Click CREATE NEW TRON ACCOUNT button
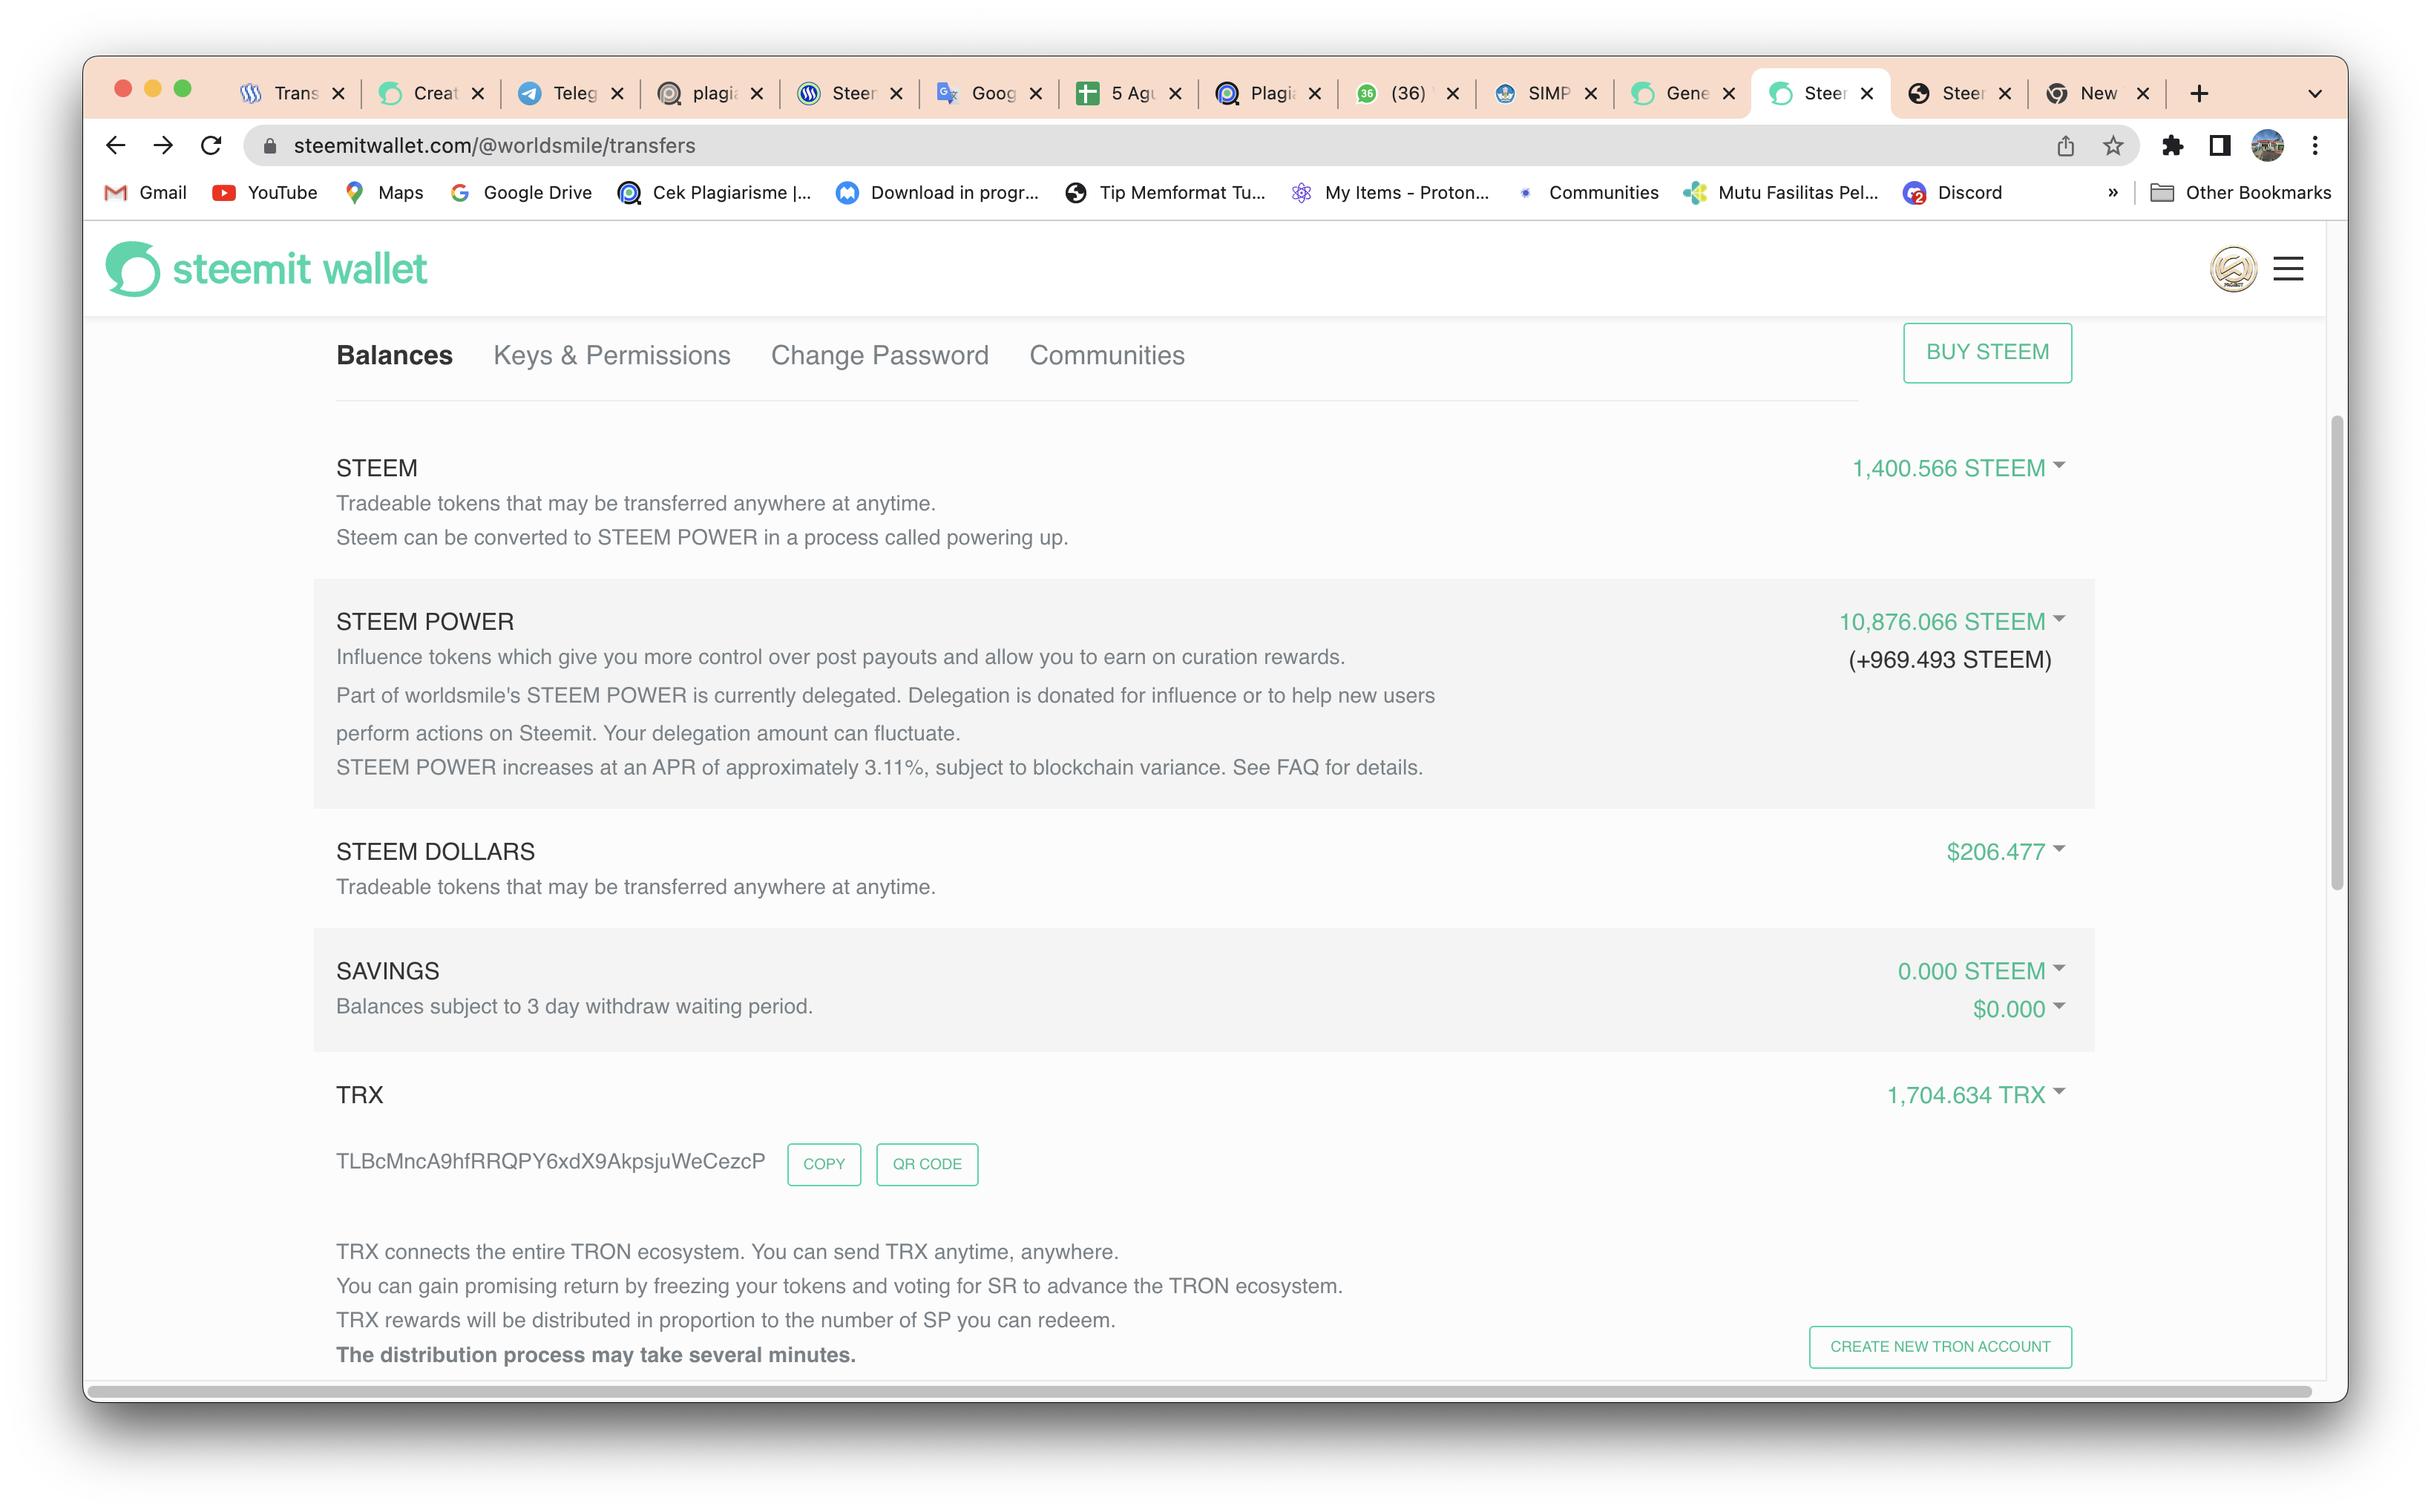The height and width of the screenshot is (1512, 2431). [1940, 1346]
